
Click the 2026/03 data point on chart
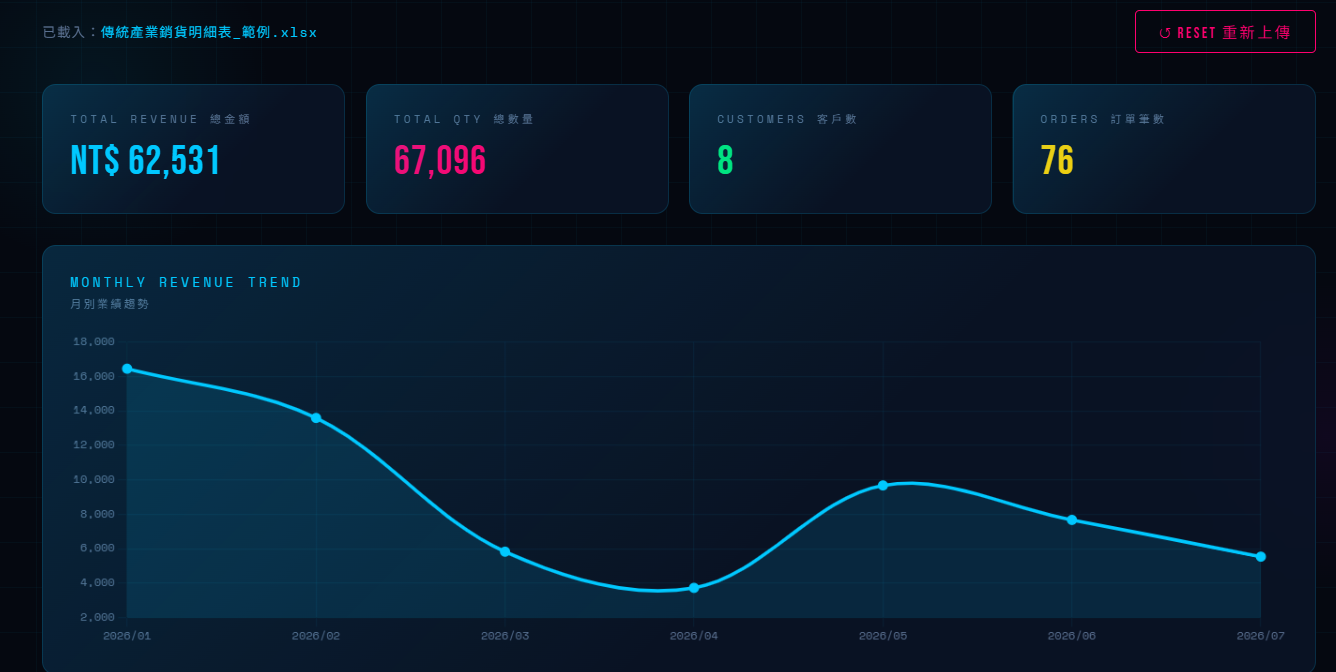coord(505,552)
